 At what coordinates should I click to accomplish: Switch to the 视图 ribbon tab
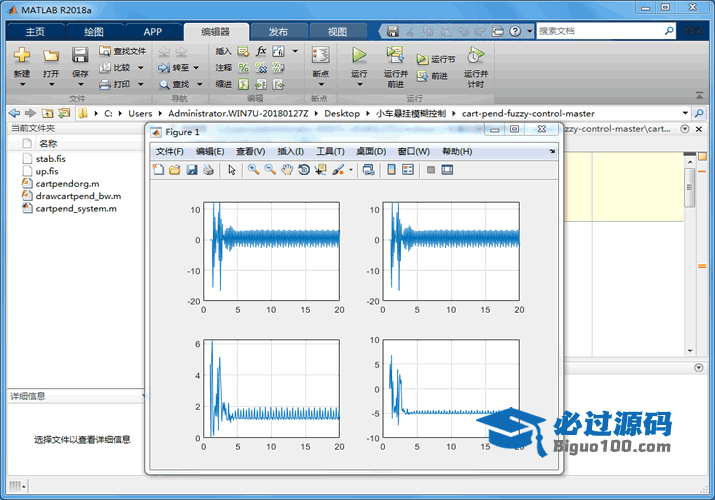tap(337, 32)
